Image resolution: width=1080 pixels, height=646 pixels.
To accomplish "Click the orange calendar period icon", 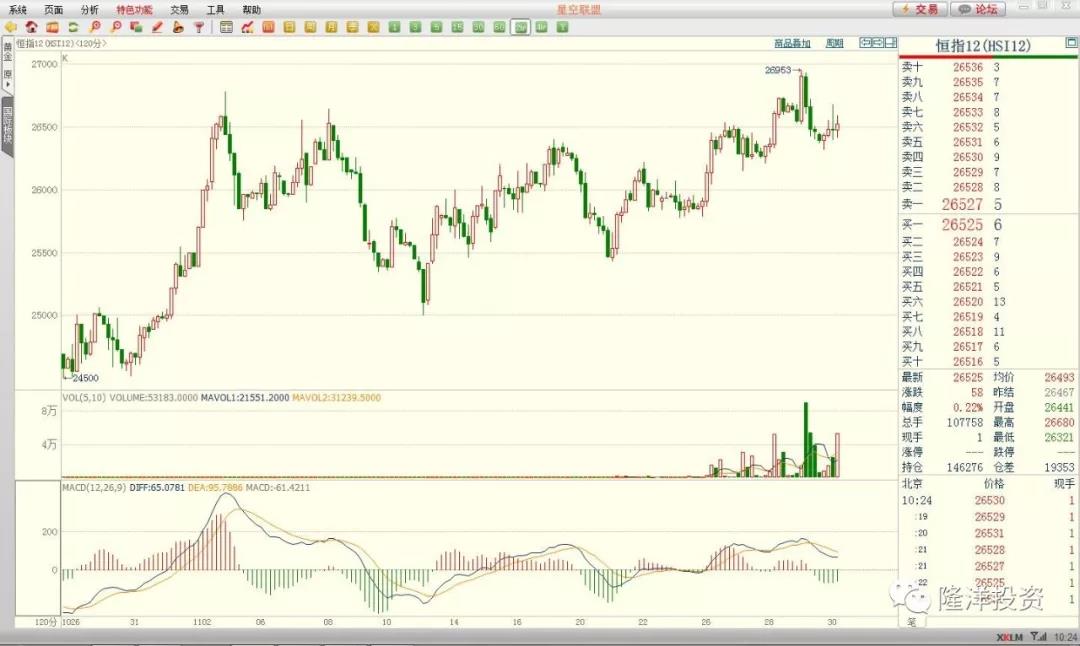I will (269, 28).
